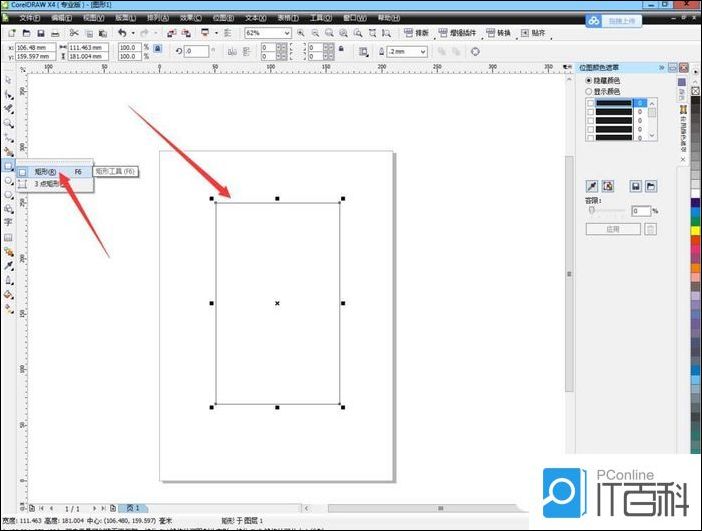The width and height of the screenshot is (702, 531).
Task: Switch to the 页1 page tab
Action: click(133, 508)
